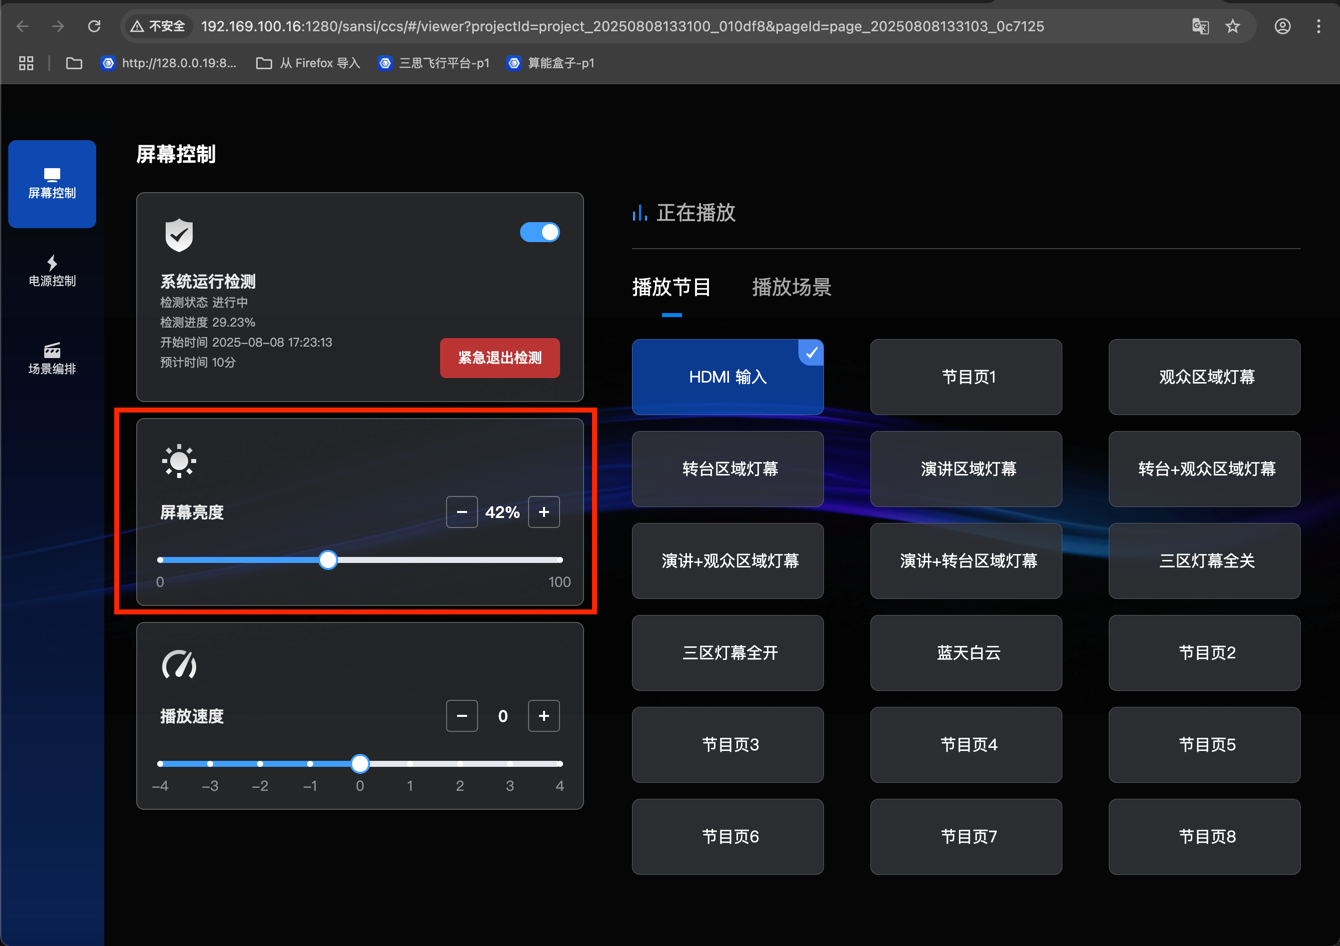Image resolution: width=1340 pixels, height=946 pixels.
Task: Click the 播放速度 value field showing 0
Action: [x=503, y=716]
